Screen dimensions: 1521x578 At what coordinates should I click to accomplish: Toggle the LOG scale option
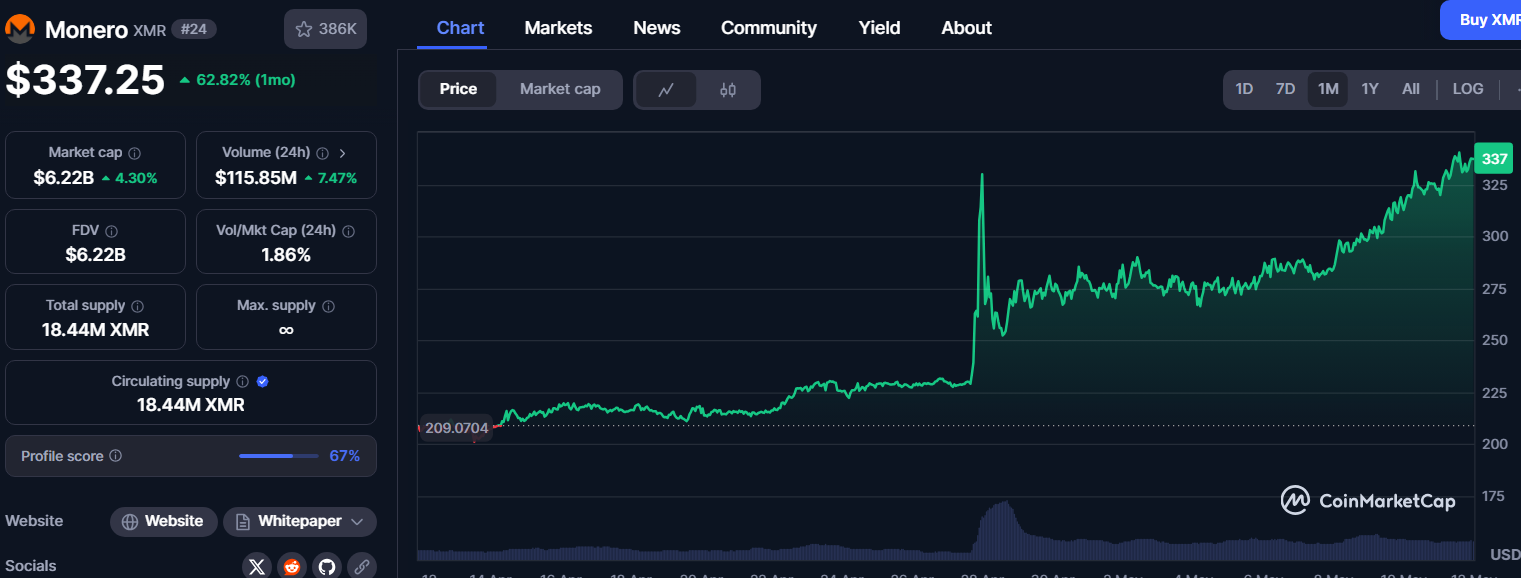1467,89
